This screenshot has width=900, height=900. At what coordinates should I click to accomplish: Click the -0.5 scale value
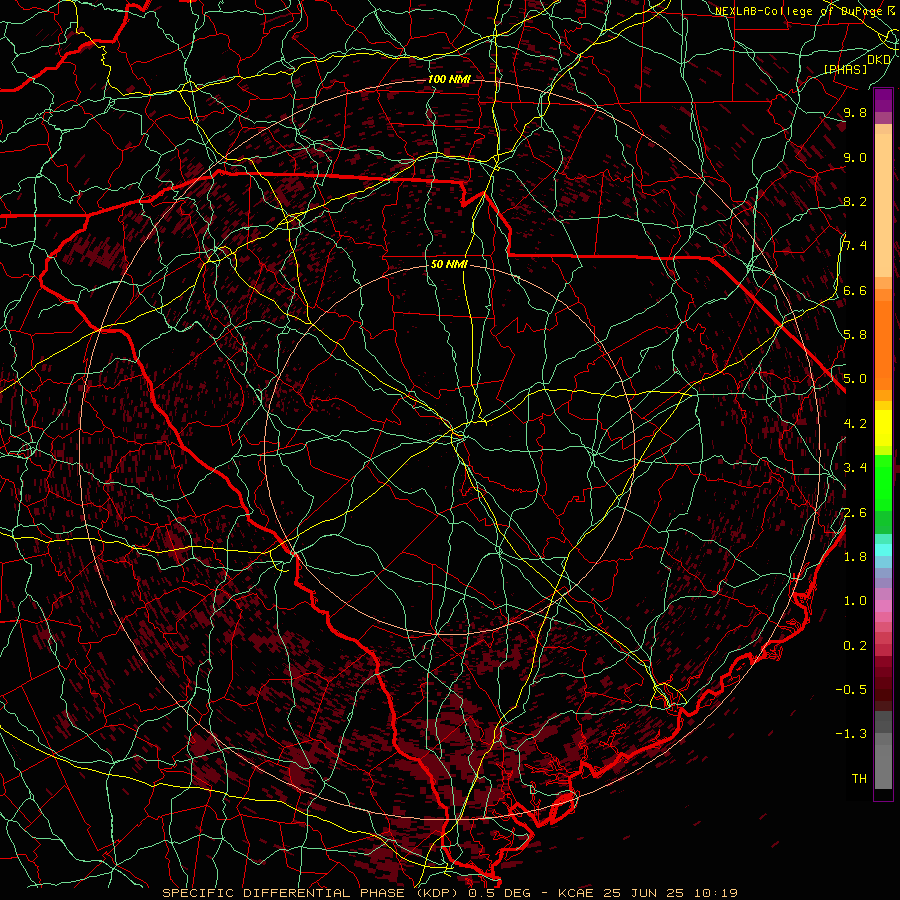click(851, 690)
